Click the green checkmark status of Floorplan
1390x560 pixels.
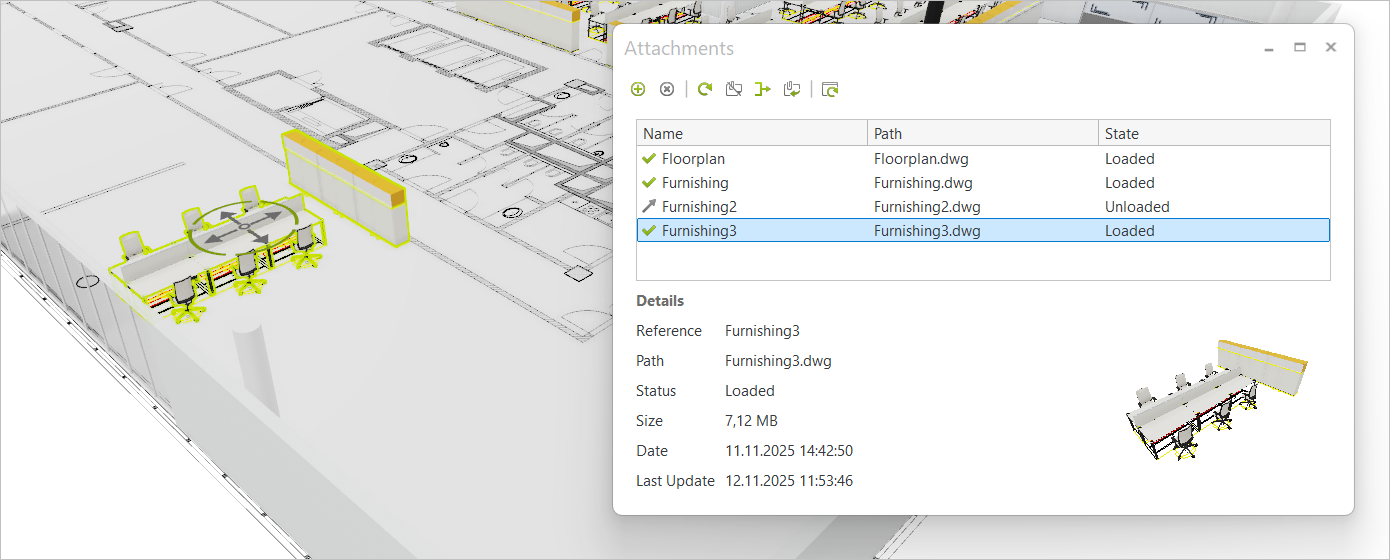649,158
